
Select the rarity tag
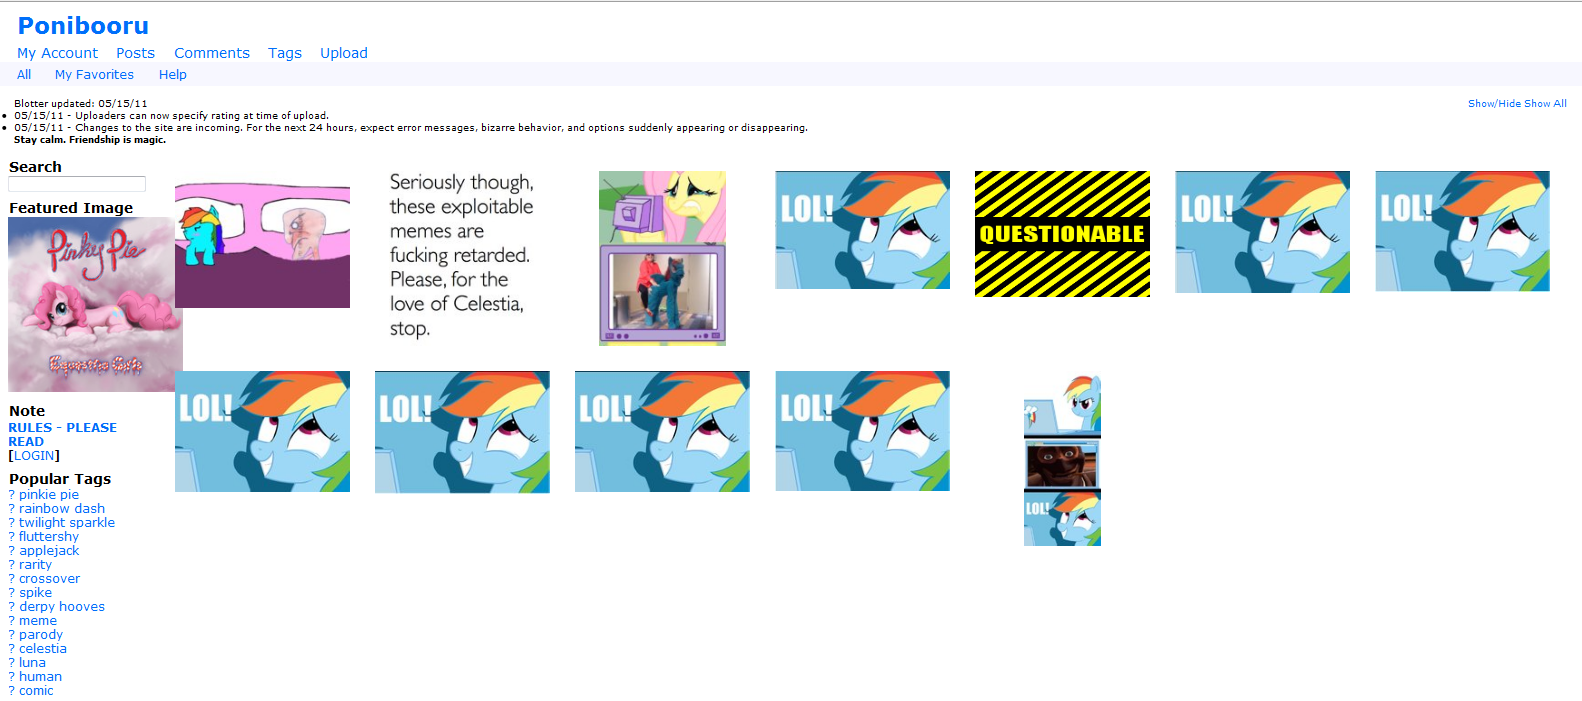[x=35, y=564]
